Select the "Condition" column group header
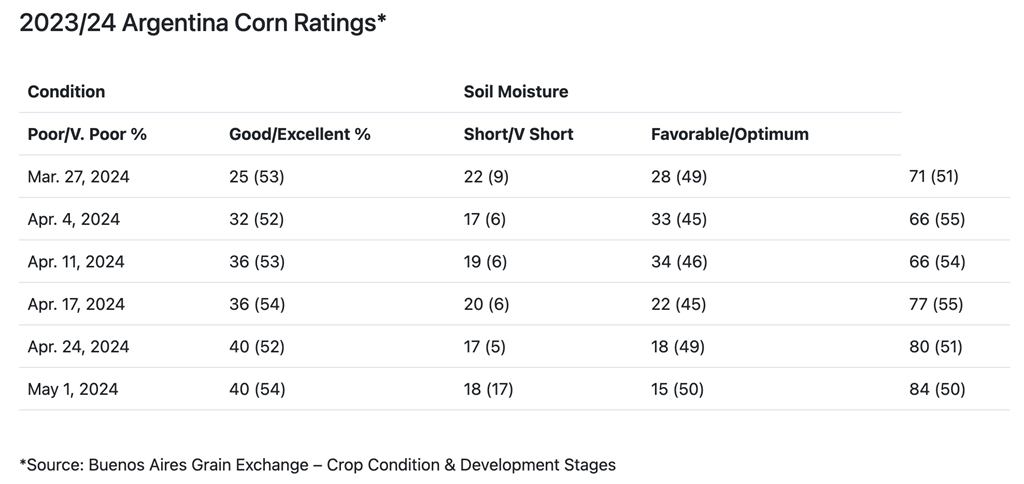The width and height of the screenshot is (1024, 484). pos(66,92)
